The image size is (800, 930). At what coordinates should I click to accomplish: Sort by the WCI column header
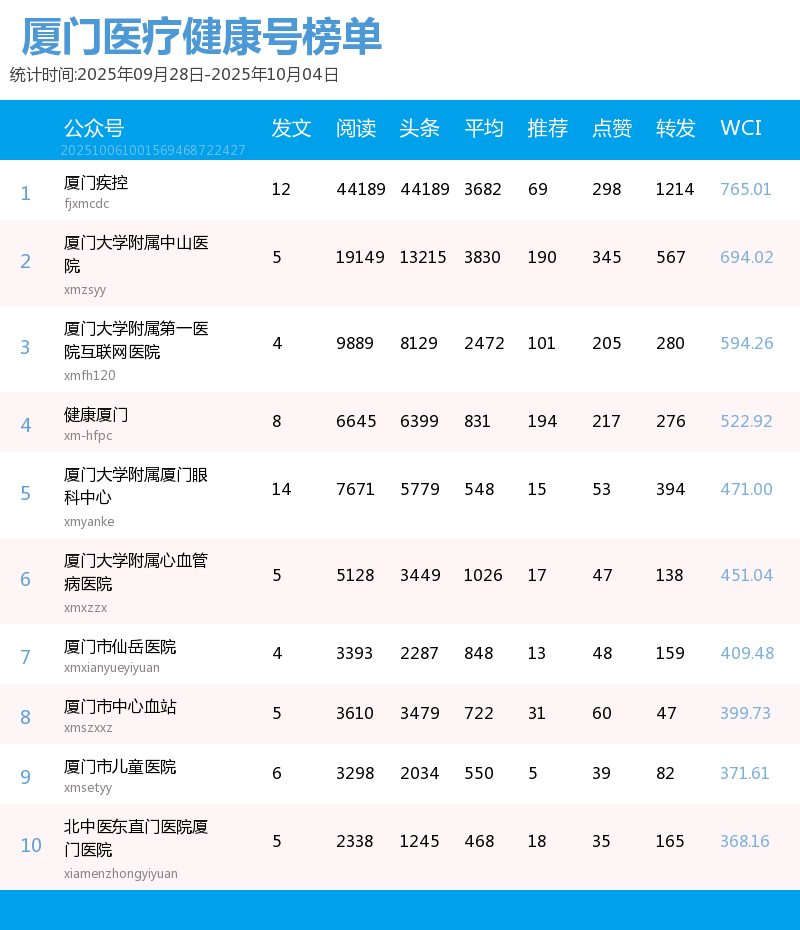pyautogui.click(x=741, y=128)
